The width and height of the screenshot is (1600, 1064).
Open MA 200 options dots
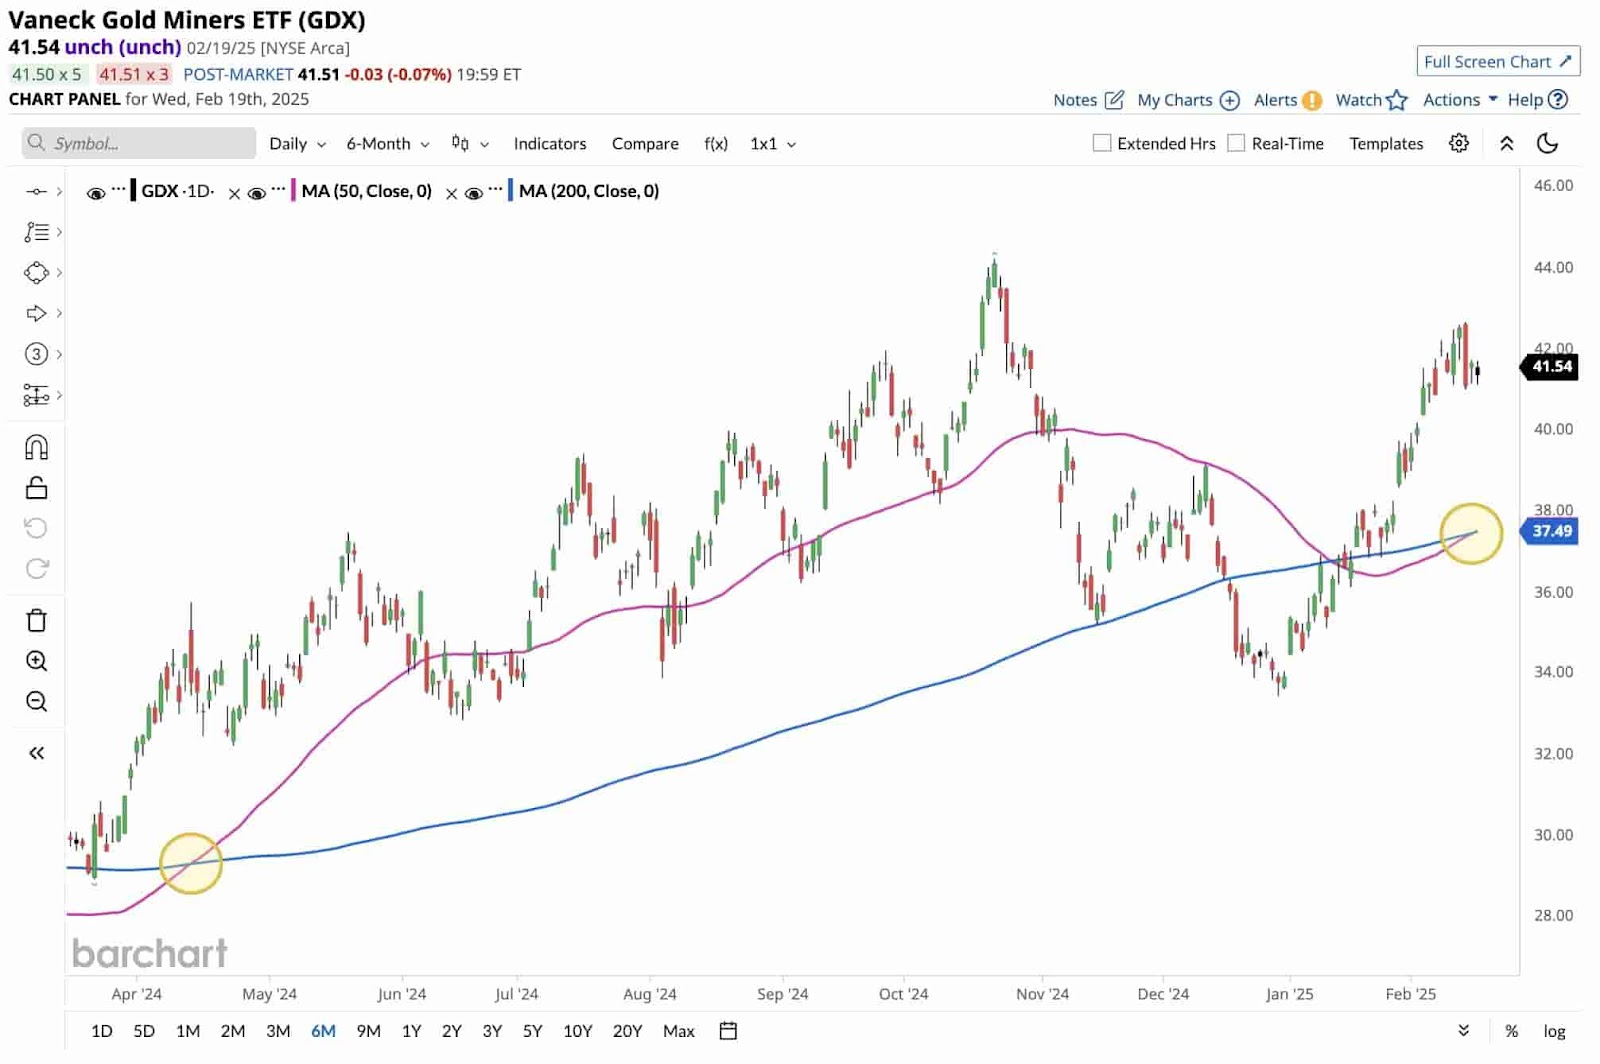coord(496,189)
